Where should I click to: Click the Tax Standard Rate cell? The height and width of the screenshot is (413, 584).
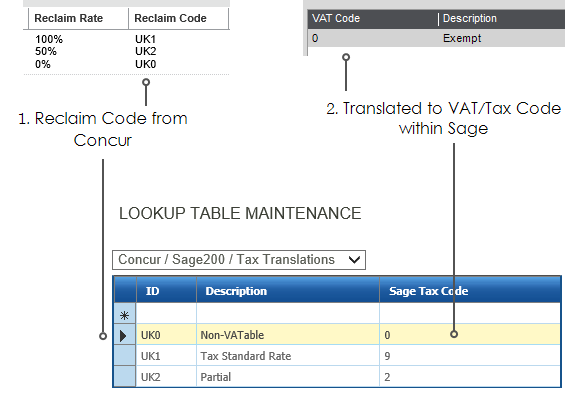click(288, 356)
